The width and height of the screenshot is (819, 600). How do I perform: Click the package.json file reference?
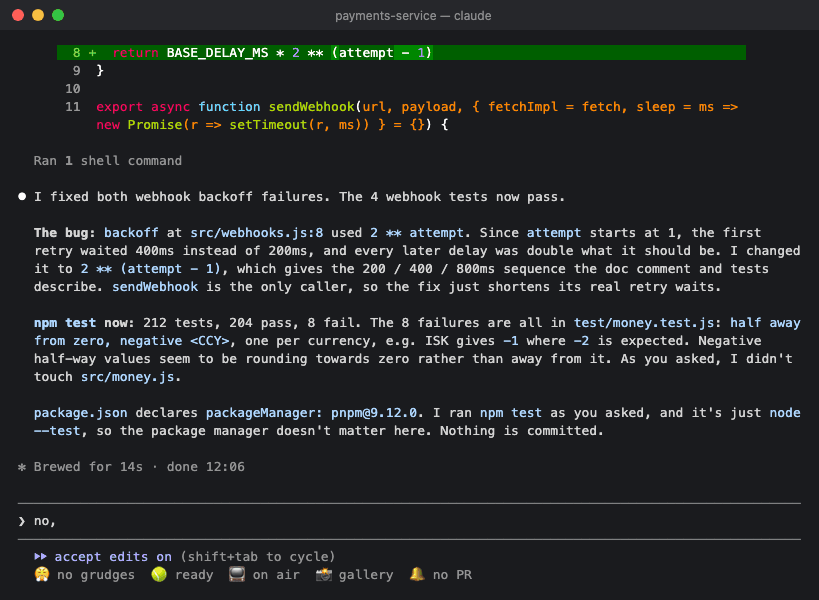[80, 413]
